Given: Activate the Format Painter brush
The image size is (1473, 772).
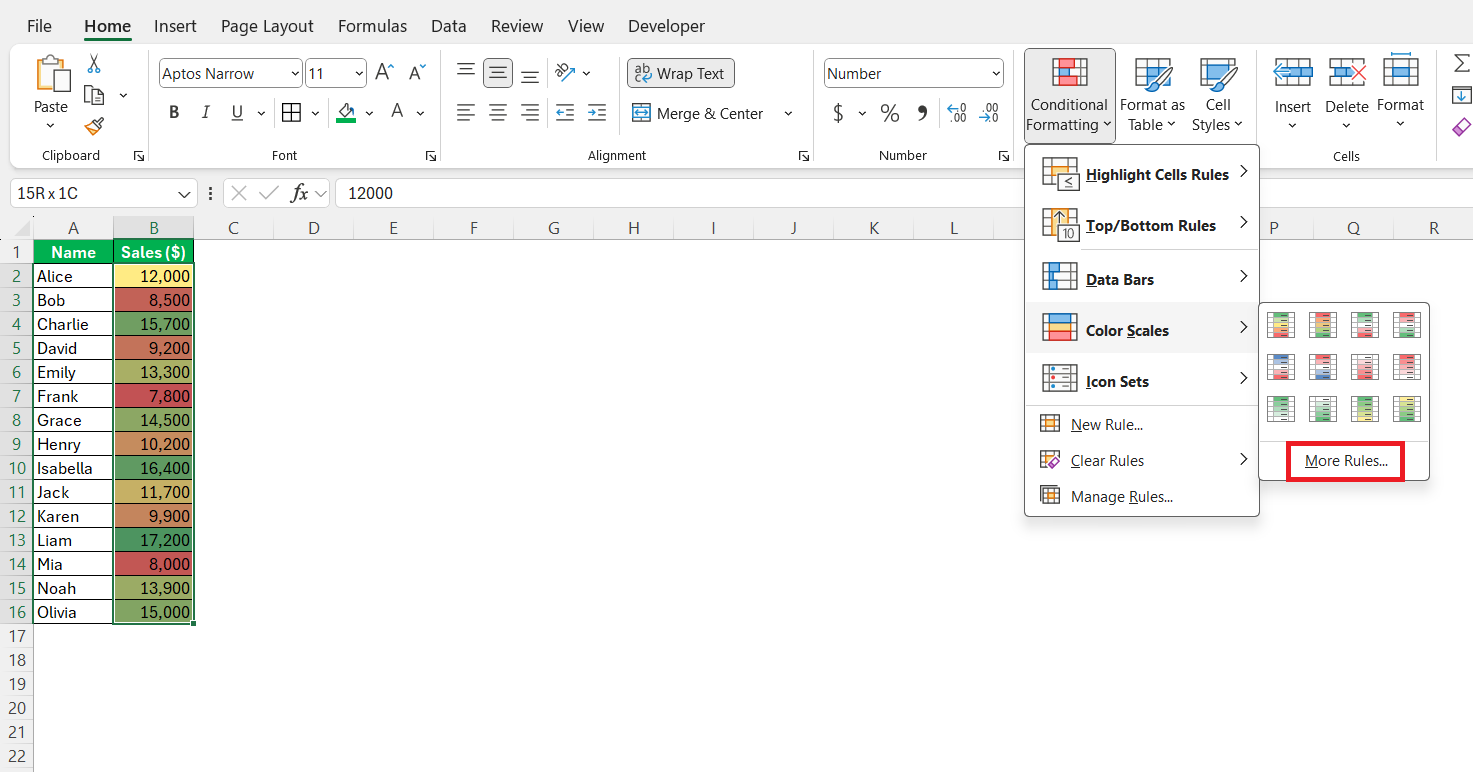Looking at the screenshot, I should click(x=94, y=126).
